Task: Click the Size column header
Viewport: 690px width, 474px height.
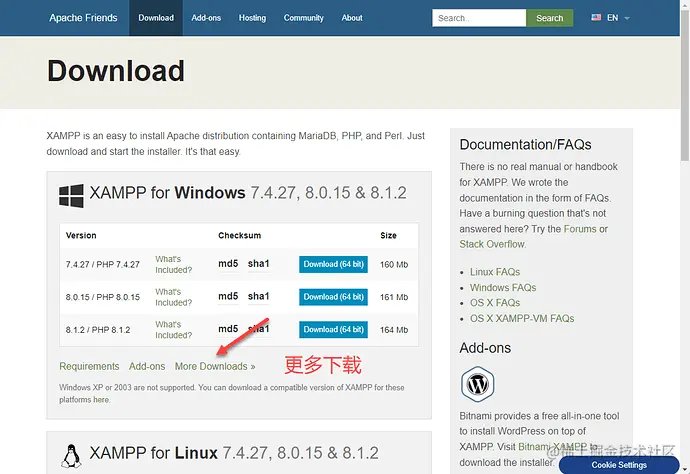Action: pyautogui.click(x=388, y=235)
